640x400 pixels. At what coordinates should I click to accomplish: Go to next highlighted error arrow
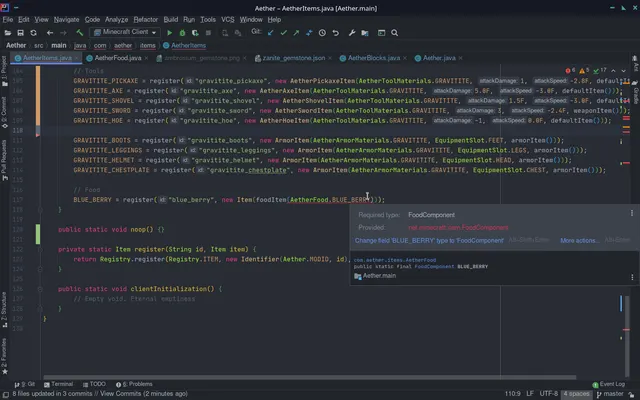[x=623, y=71]
